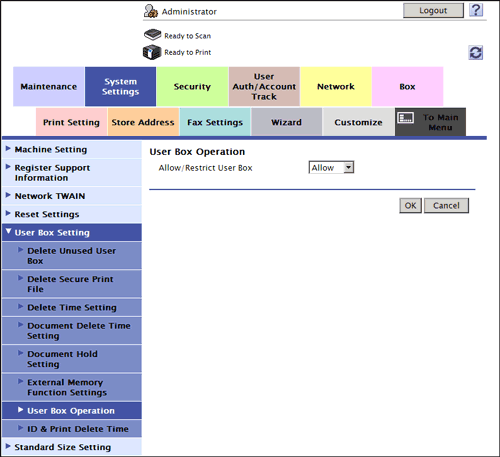Collapse the User Box Setting section
The height and width of the screenshot is (457, 500).
pyautogui.click(x=72, y=232)
